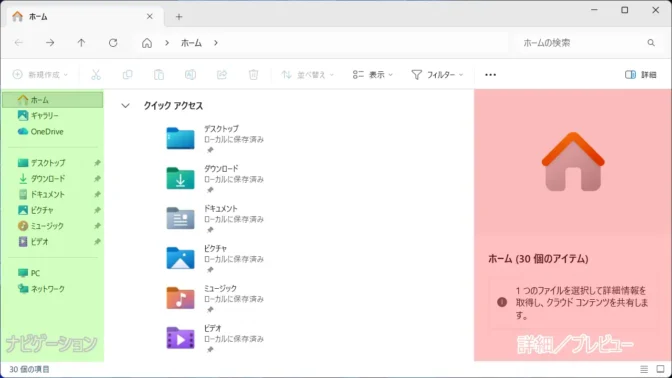This screenshot has height=378, width=672.
Task: Select ダウンロード in navigation pane
Action: coord(52,179)
